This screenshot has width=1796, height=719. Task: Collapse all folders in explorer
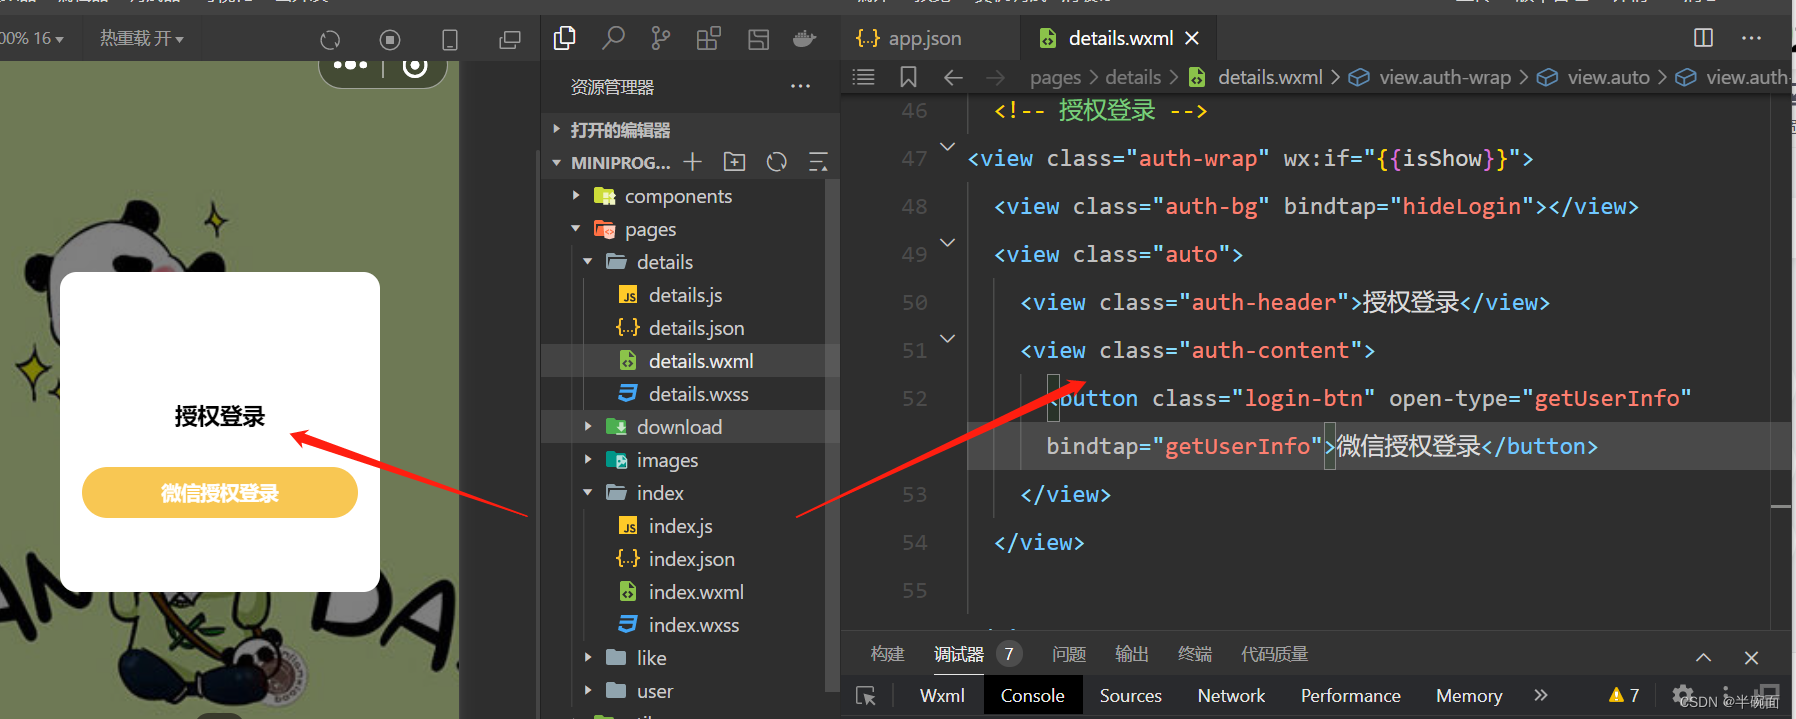[x=818, y=162]
